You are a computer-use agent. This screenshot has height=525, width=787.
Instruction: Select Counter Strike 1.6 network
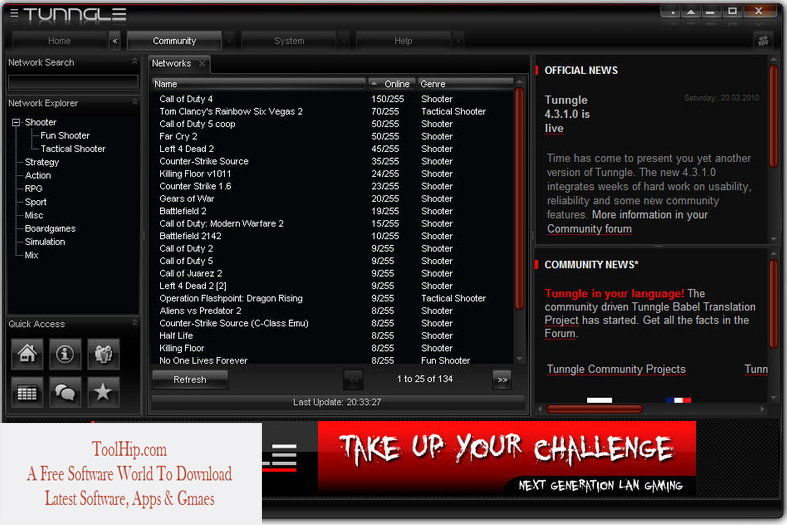333,186
